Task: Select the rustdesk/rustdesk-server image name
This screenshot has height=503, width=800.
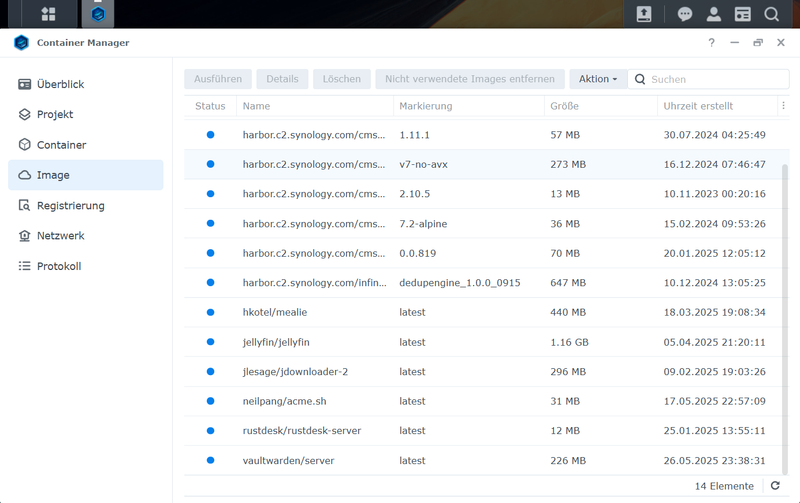Action: pos(302,431)
